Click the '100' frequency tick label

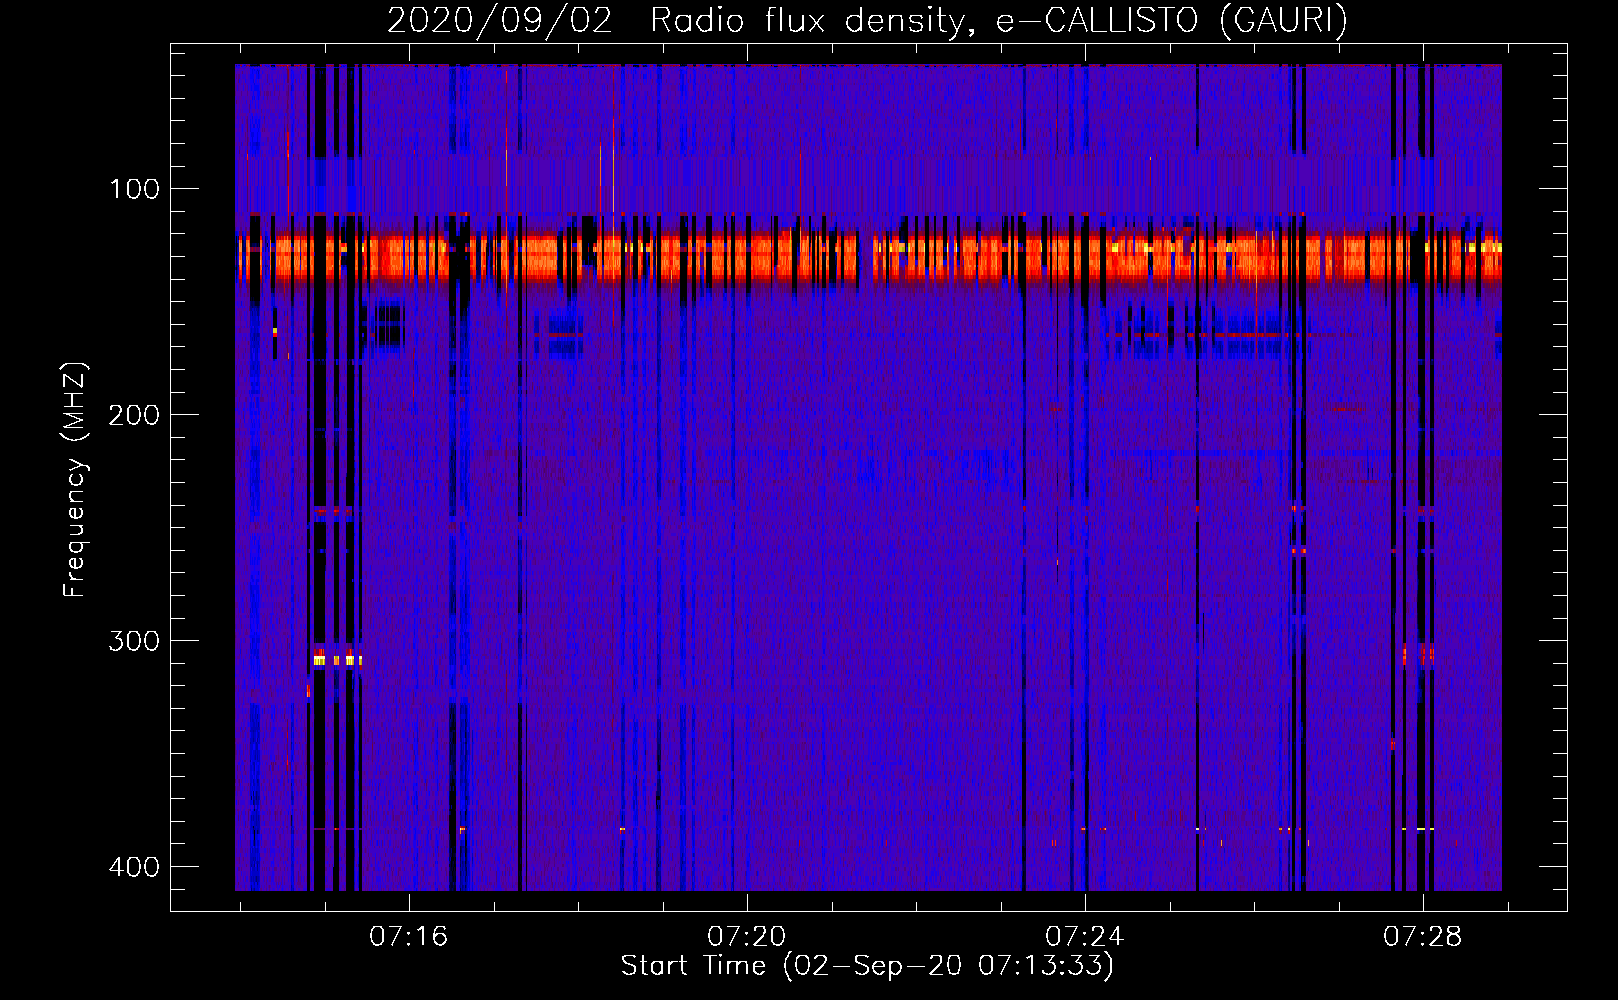click(134, 189)
